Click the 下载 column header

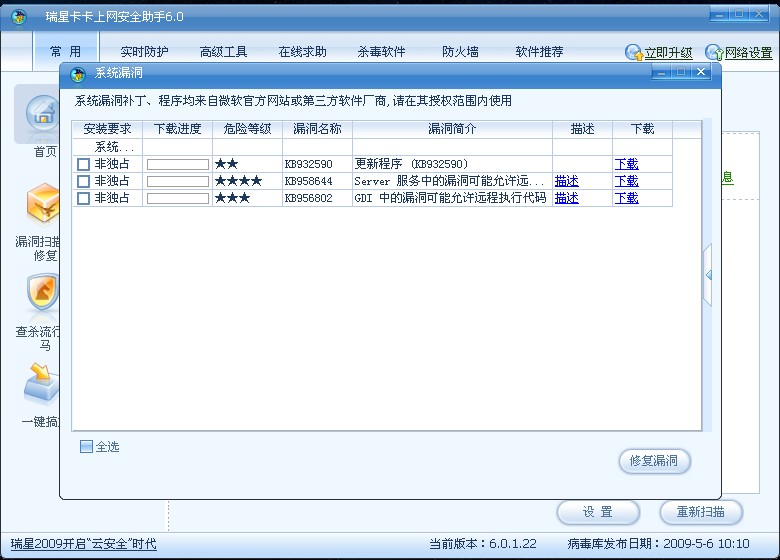click(x=642, y=129)
